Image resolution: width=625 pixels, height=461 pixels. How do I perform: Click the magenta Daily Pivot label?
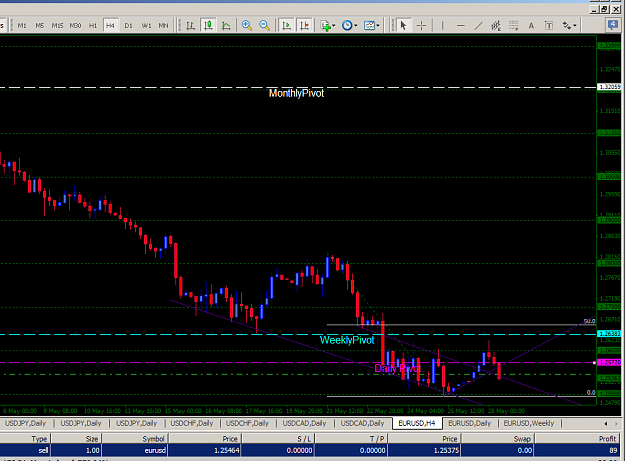397,368
